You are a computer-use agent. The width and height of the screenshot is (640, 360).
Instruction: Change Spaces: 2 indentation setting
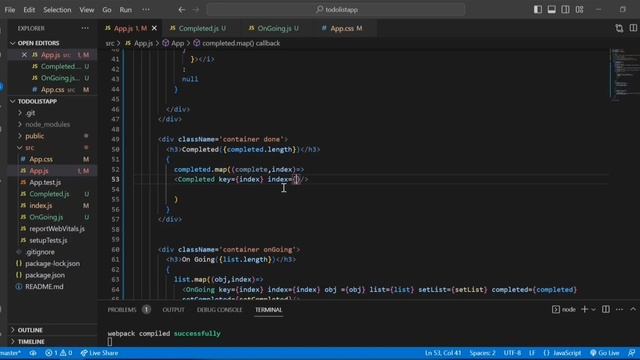coord(482,353)
